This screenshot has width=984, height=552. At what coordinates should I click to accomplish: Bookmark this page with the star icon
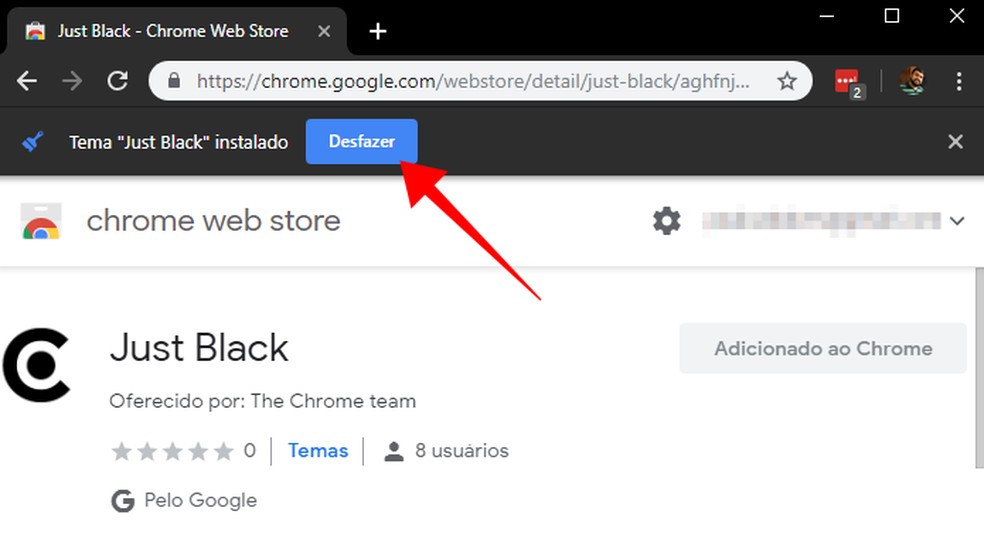click(x=787, y=81)
